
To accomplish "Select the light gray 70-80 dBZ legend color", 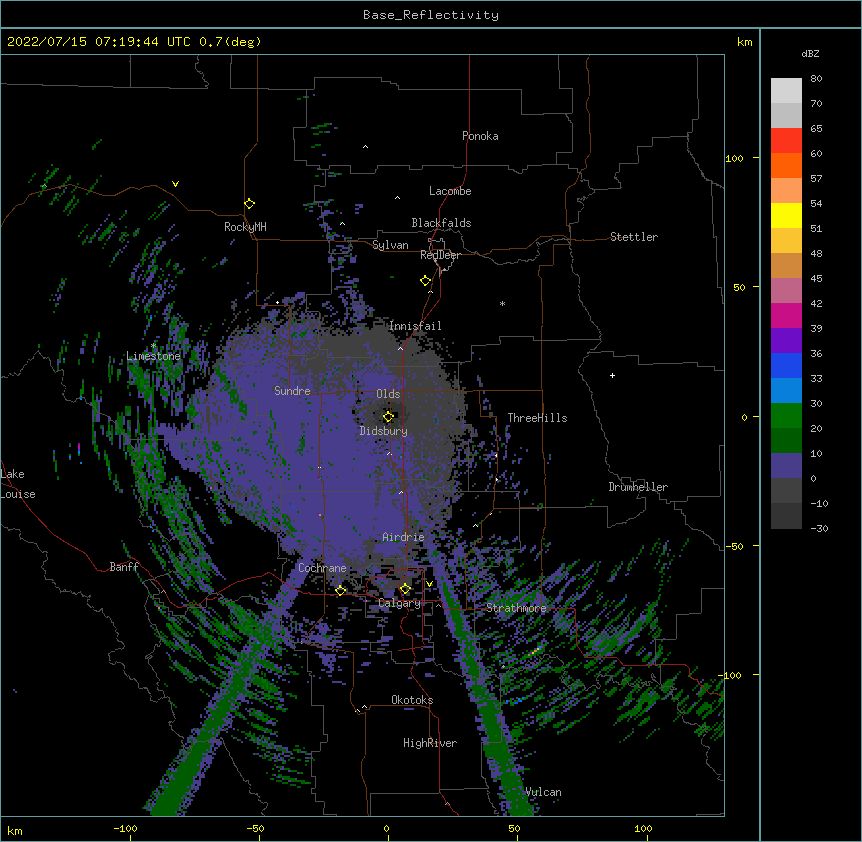I will pyautogui.click(x=786, y=90).
